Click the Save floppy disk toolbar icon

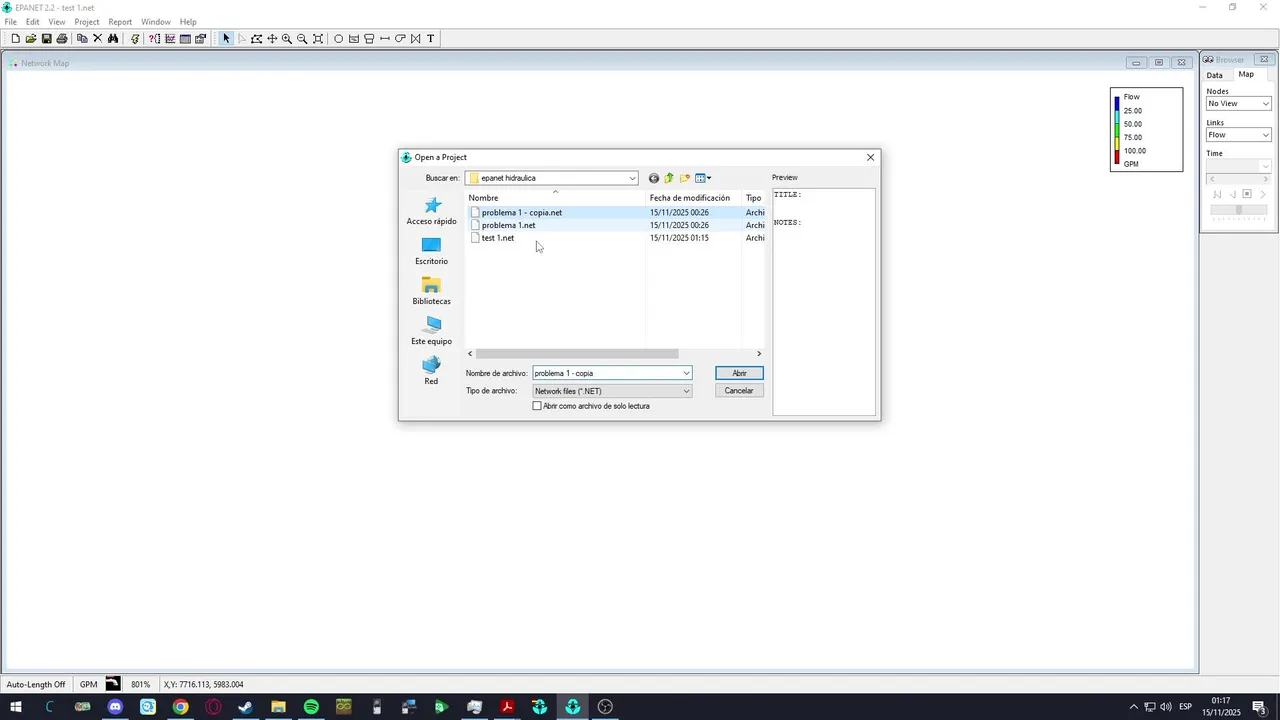coord(46,39)
